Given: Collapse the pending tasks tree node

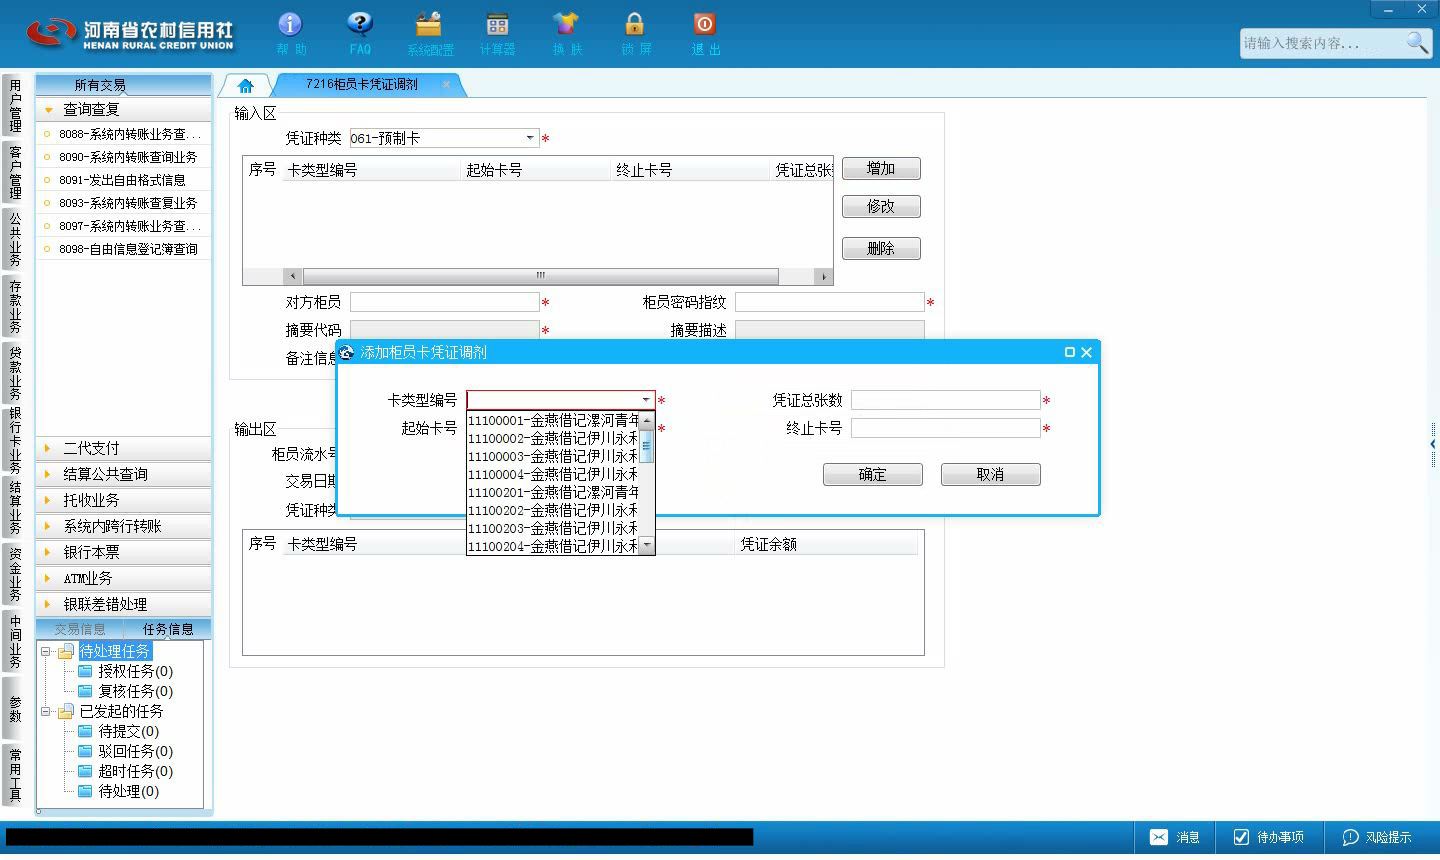Looking at the screenshot, I should (x=46, y=651).
